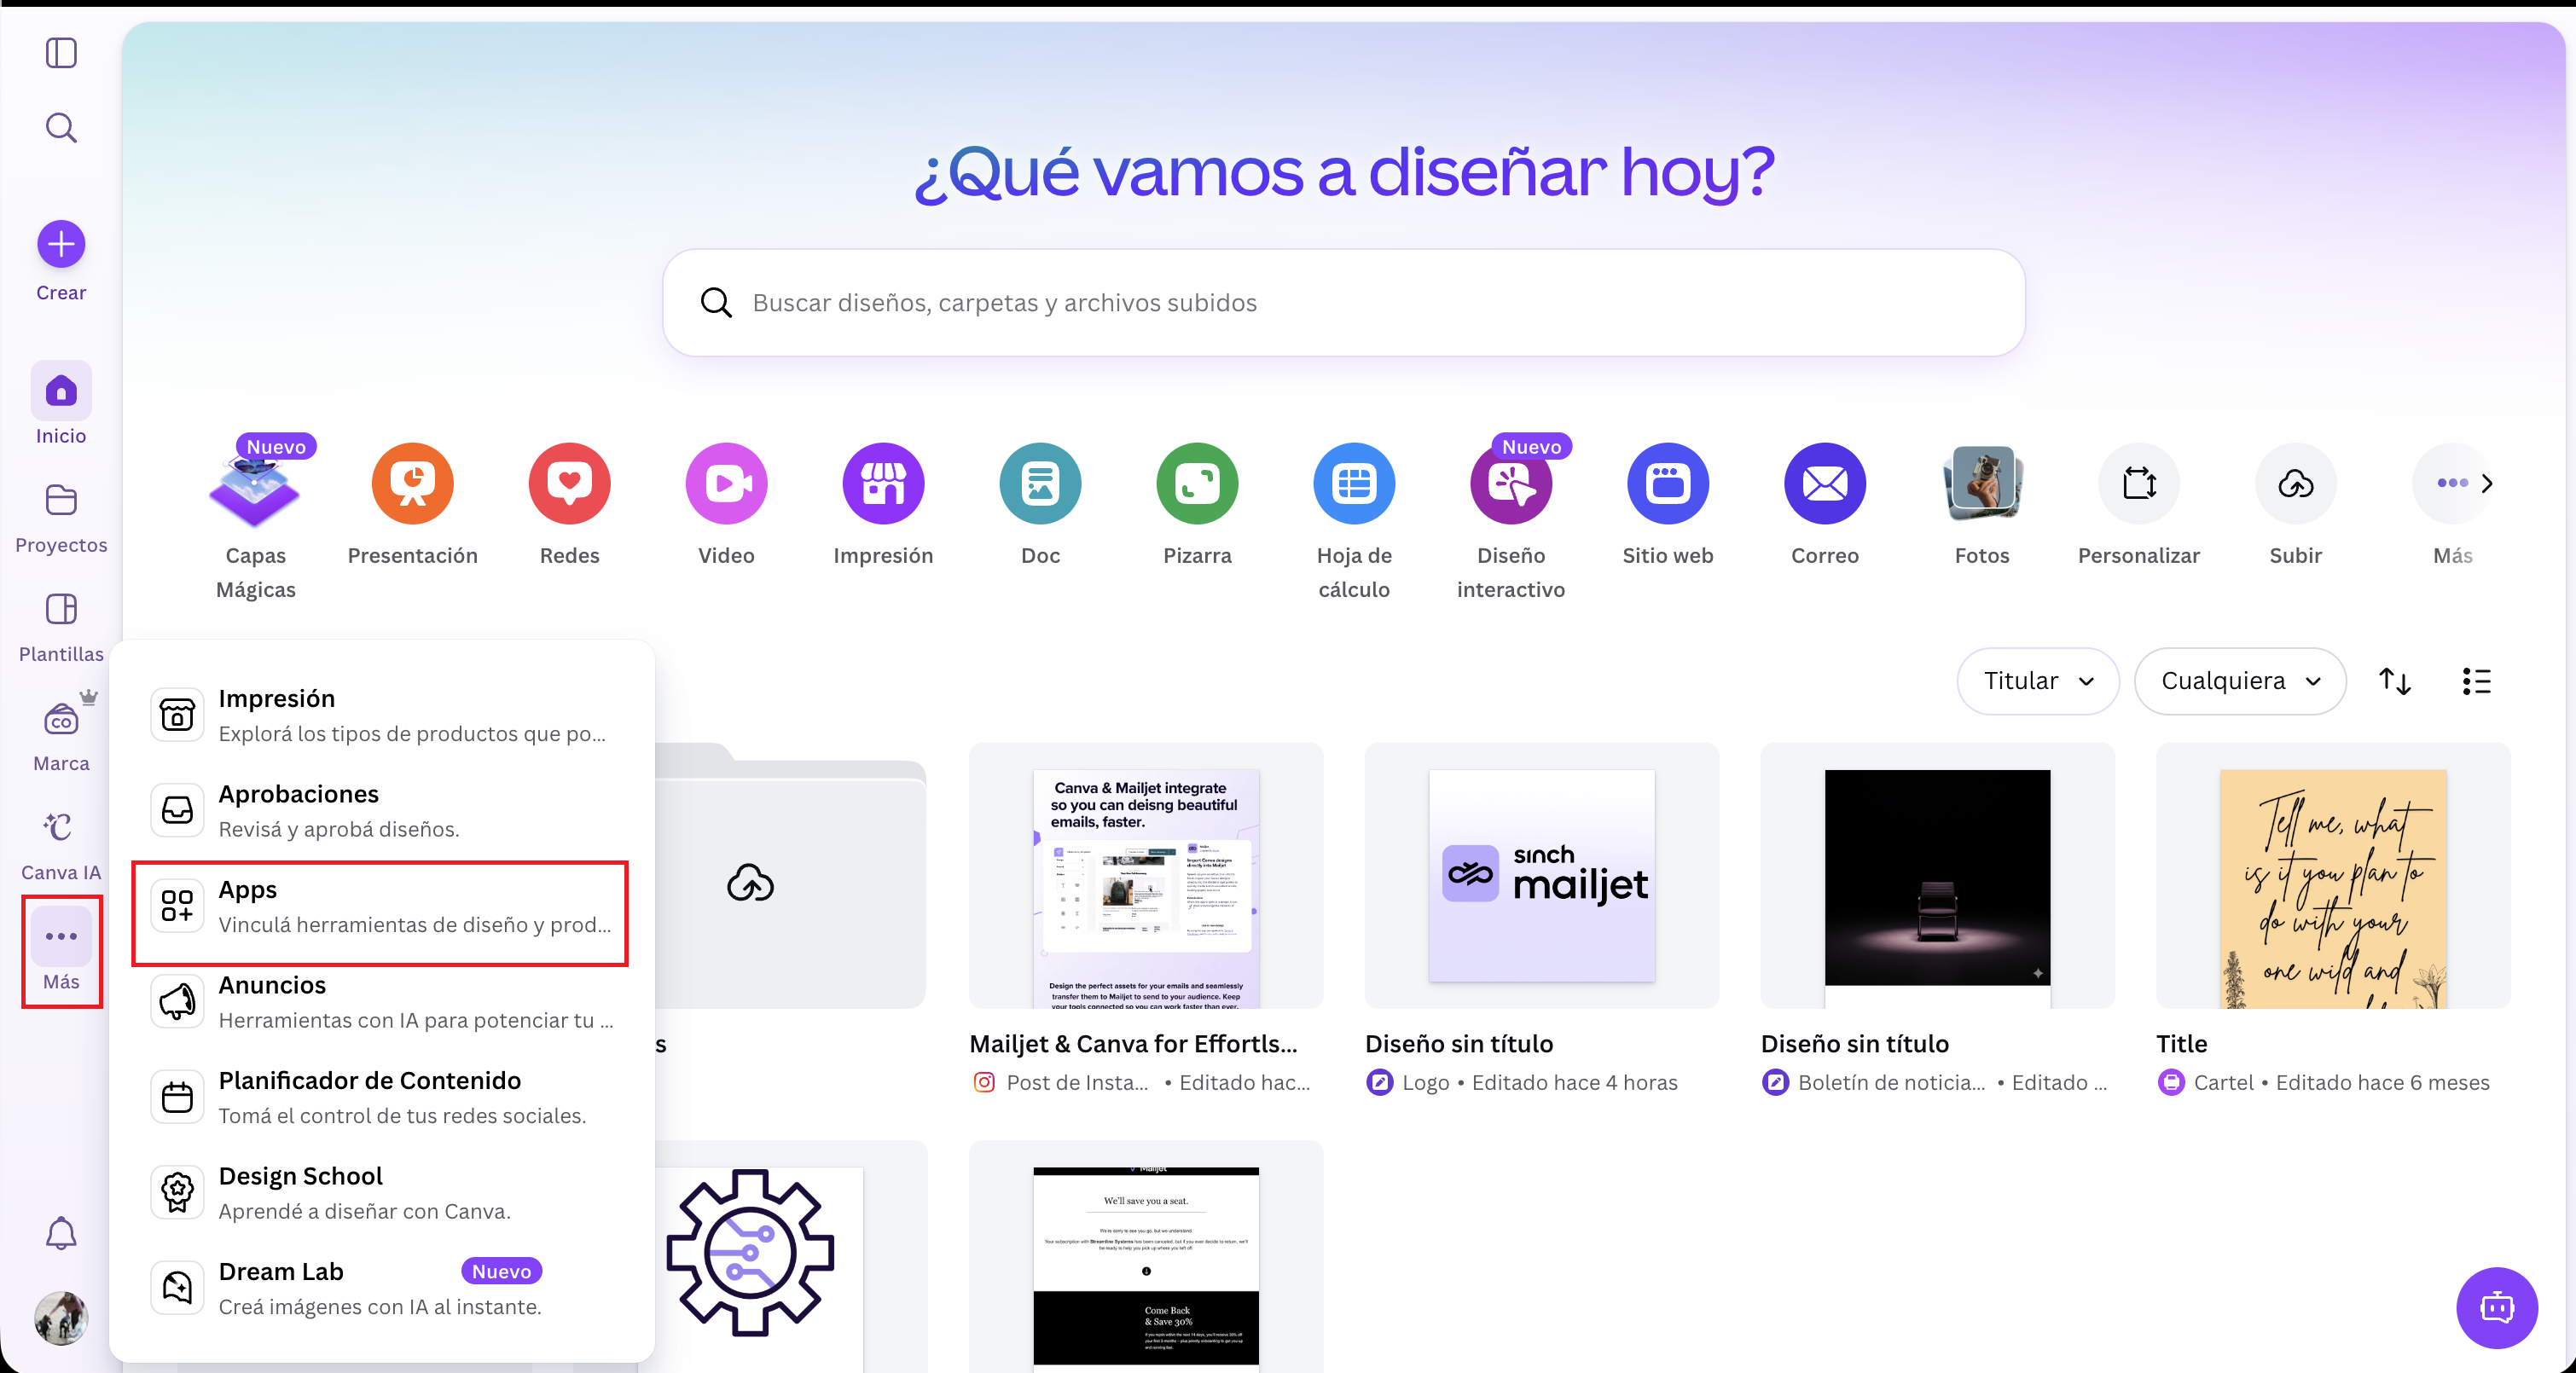Screen dimensions: 2576x1373
Task: Click Personalizar custom size icon
Action: 2139,484
